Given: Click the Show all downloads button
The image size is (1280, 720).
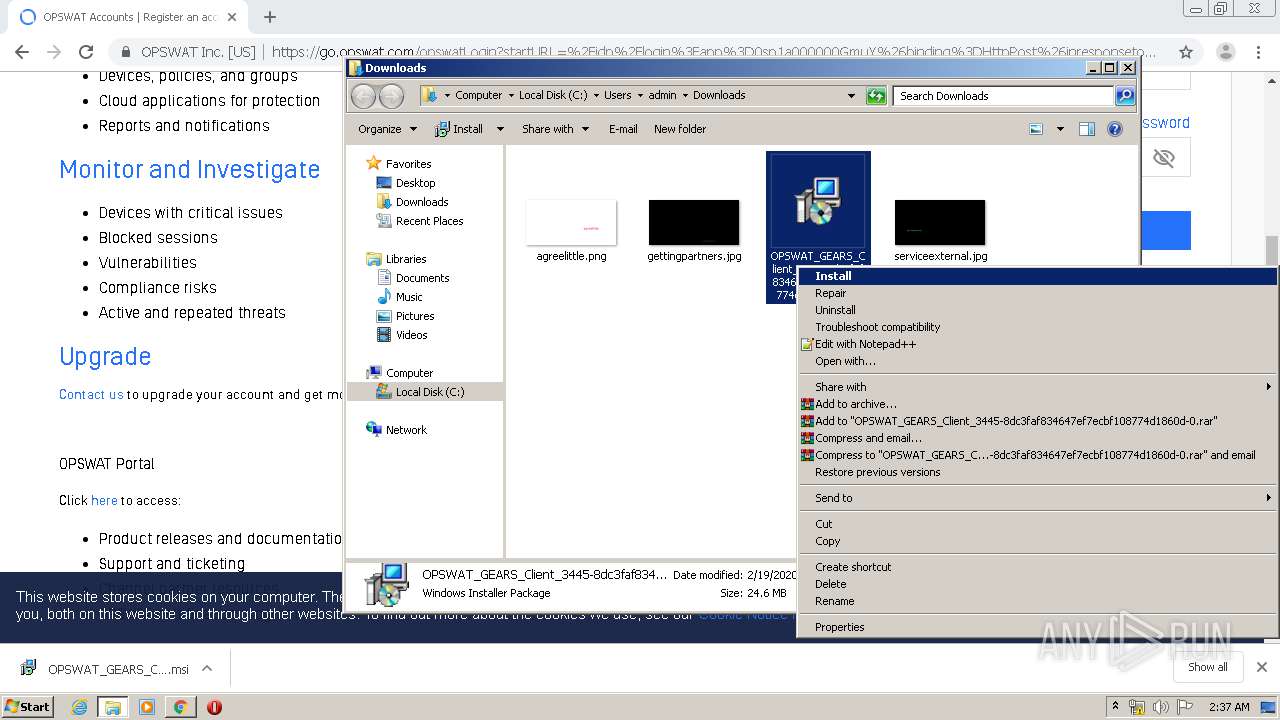Looking at the screenshot, I should pyautogui.click(x=1207, y=667).
